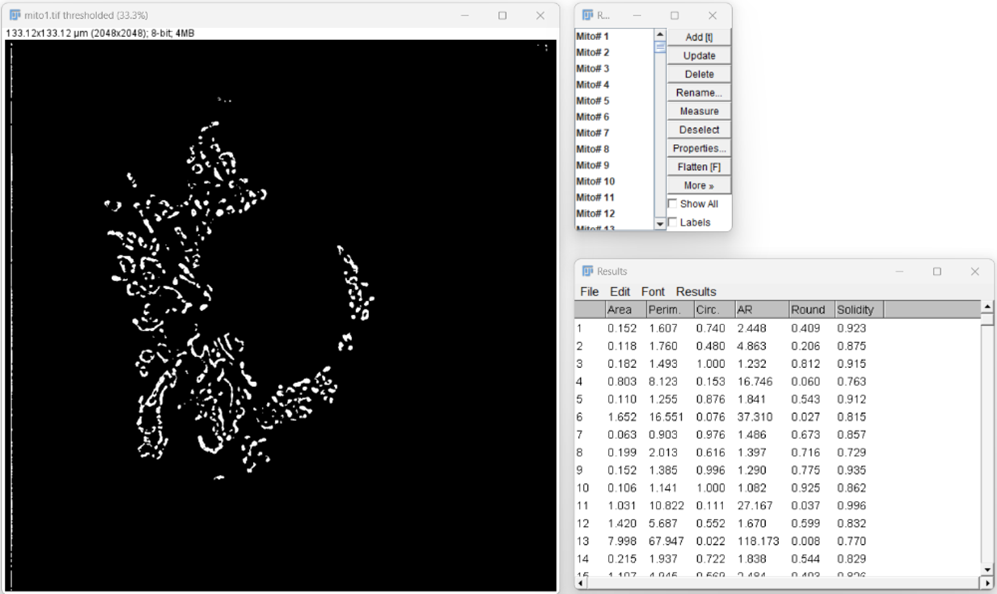Screen dimensions: 997x594
Task: Click image info text 133.12x133.12 µm
Action: click(46, 33)
